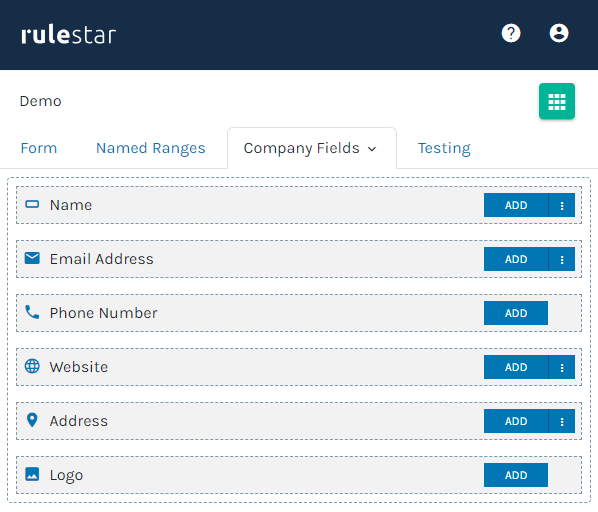Switch to the Form tab
This screenshot has width=598, height=512.
(39, 148)
